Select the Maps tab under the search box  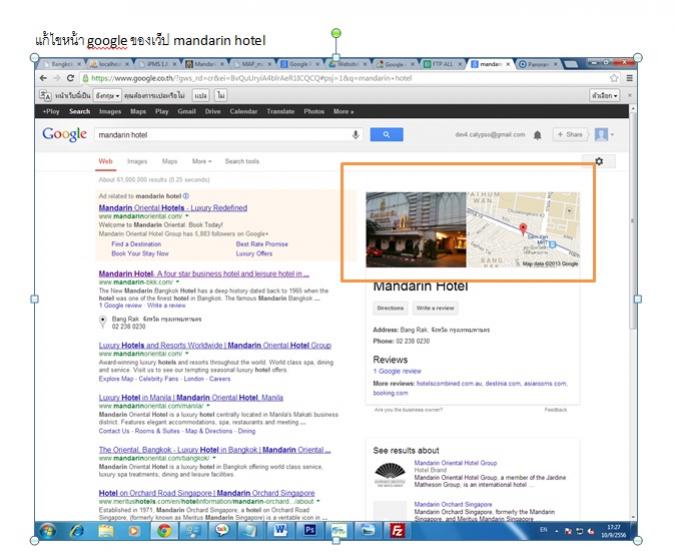tap(170, 161)
